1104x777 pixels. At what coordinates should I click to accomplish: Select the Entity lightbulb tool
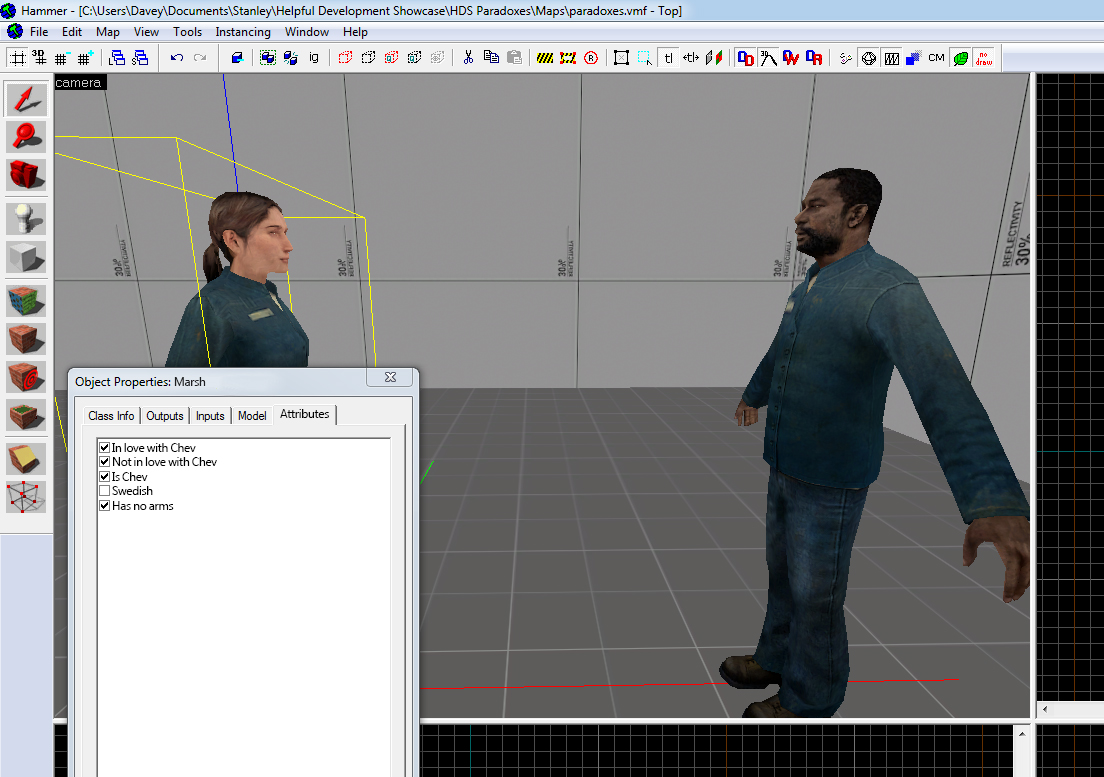(x=26, y=219)
